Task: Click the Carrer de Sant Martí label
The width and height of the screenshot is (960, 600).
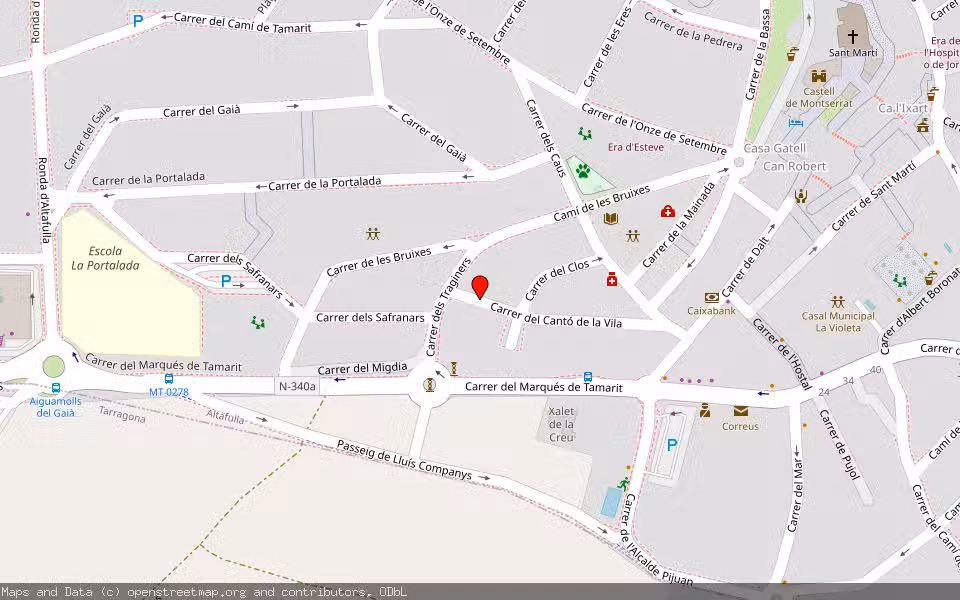Action: click(874, 196)
